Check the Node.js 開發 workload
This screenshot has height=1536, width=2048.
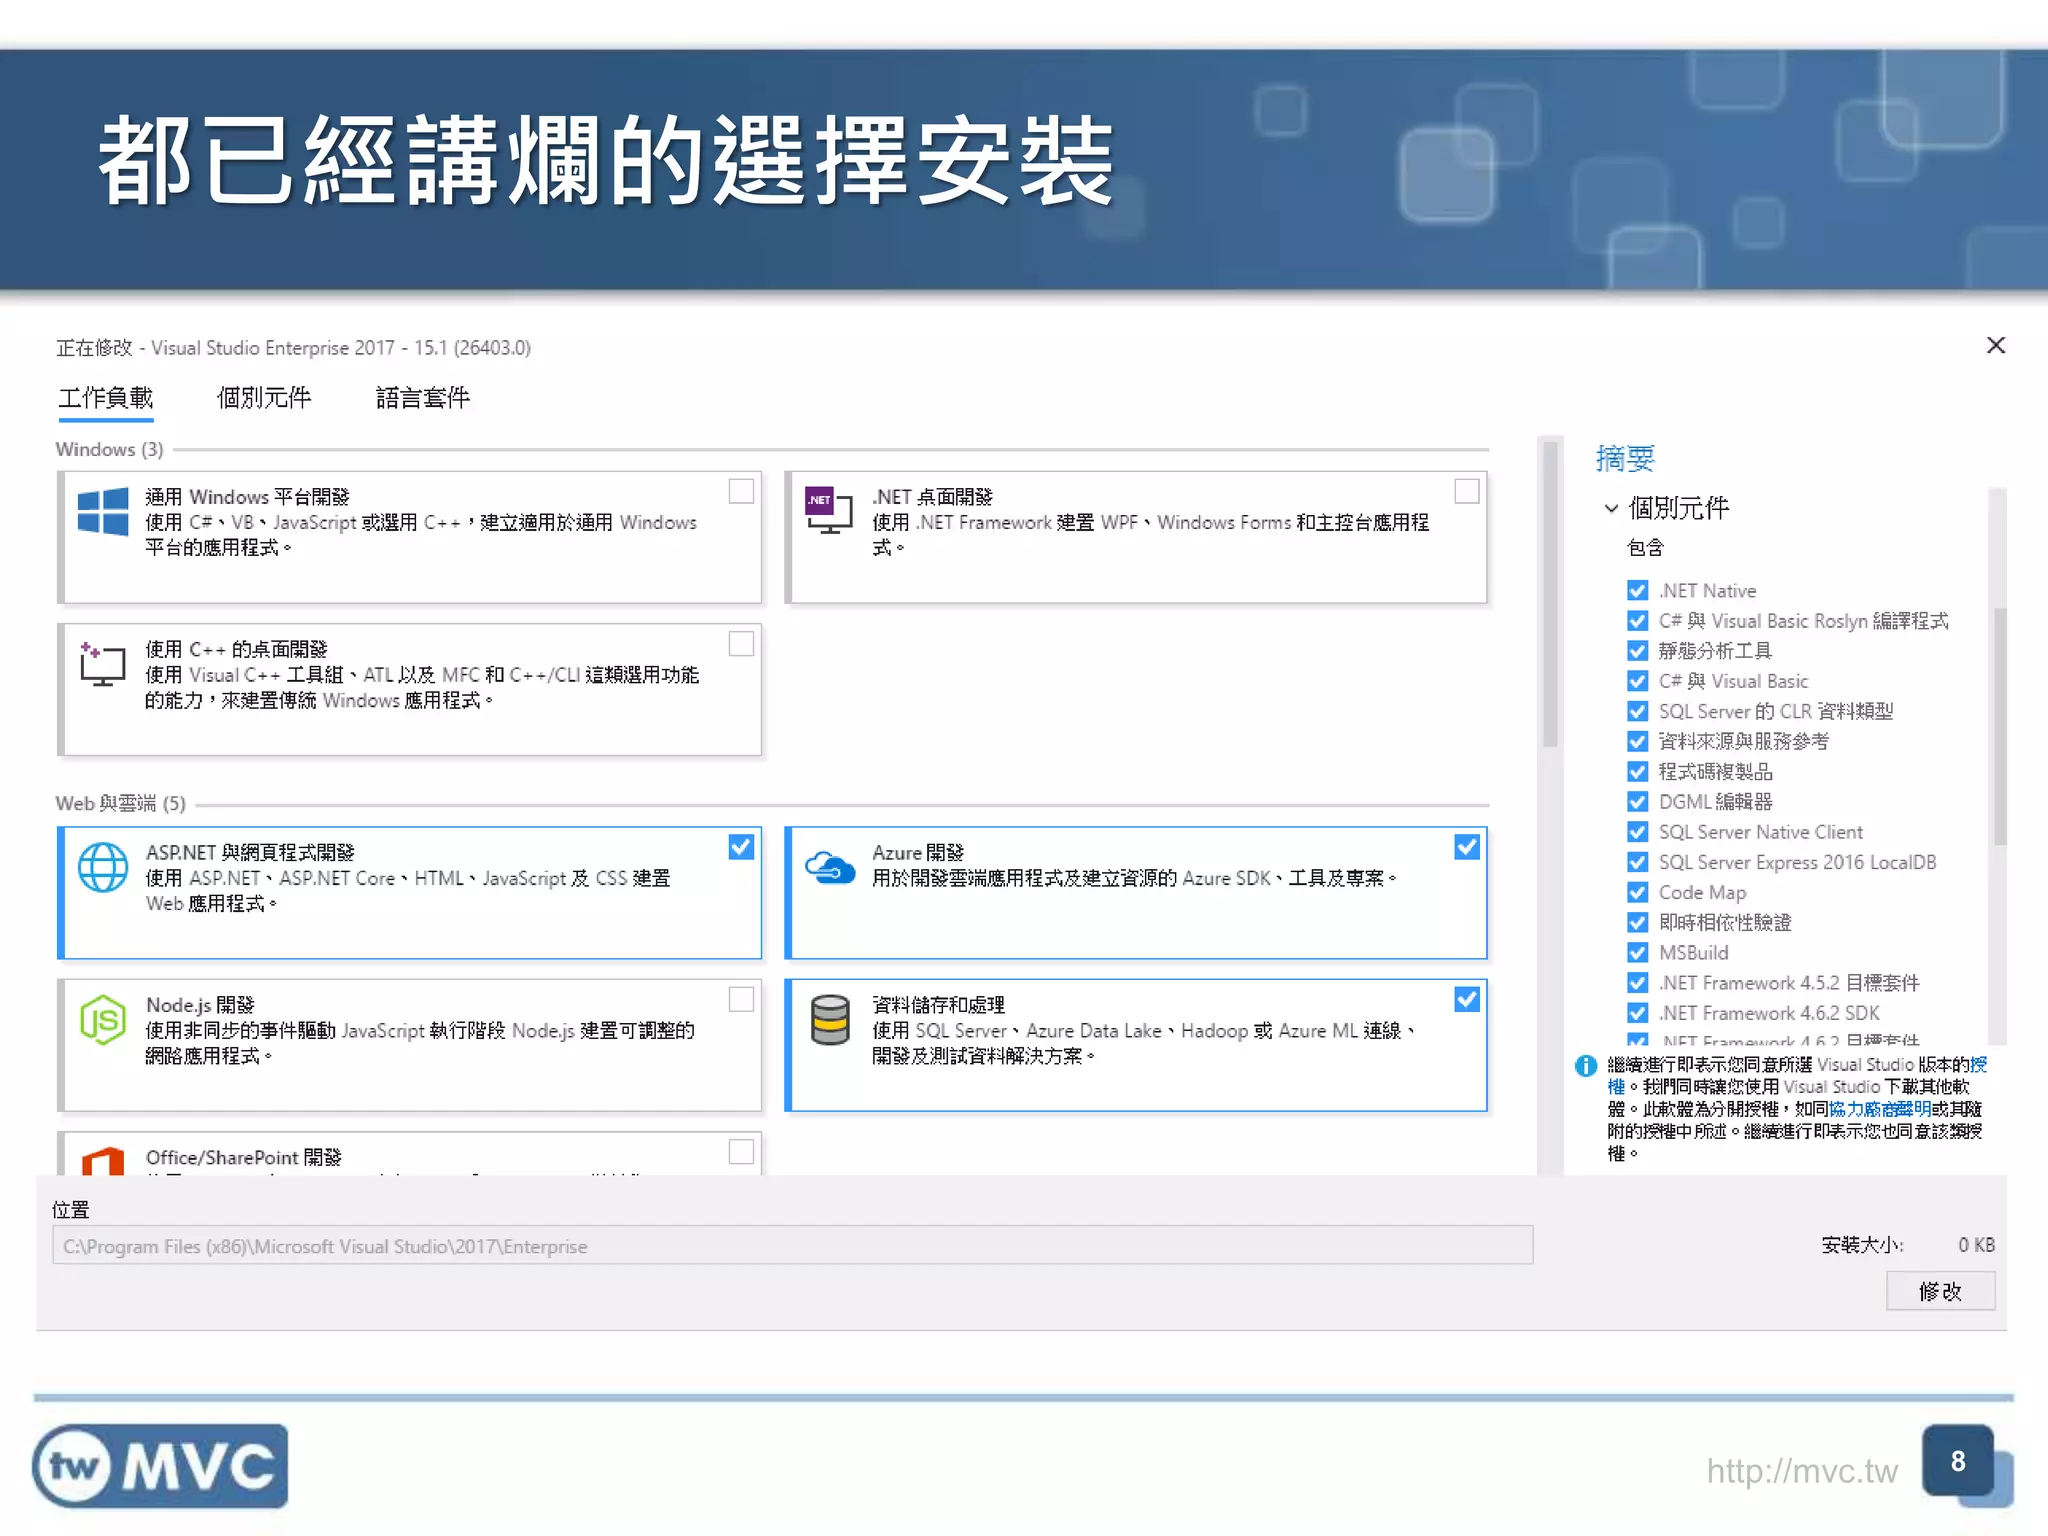[741, 999]
